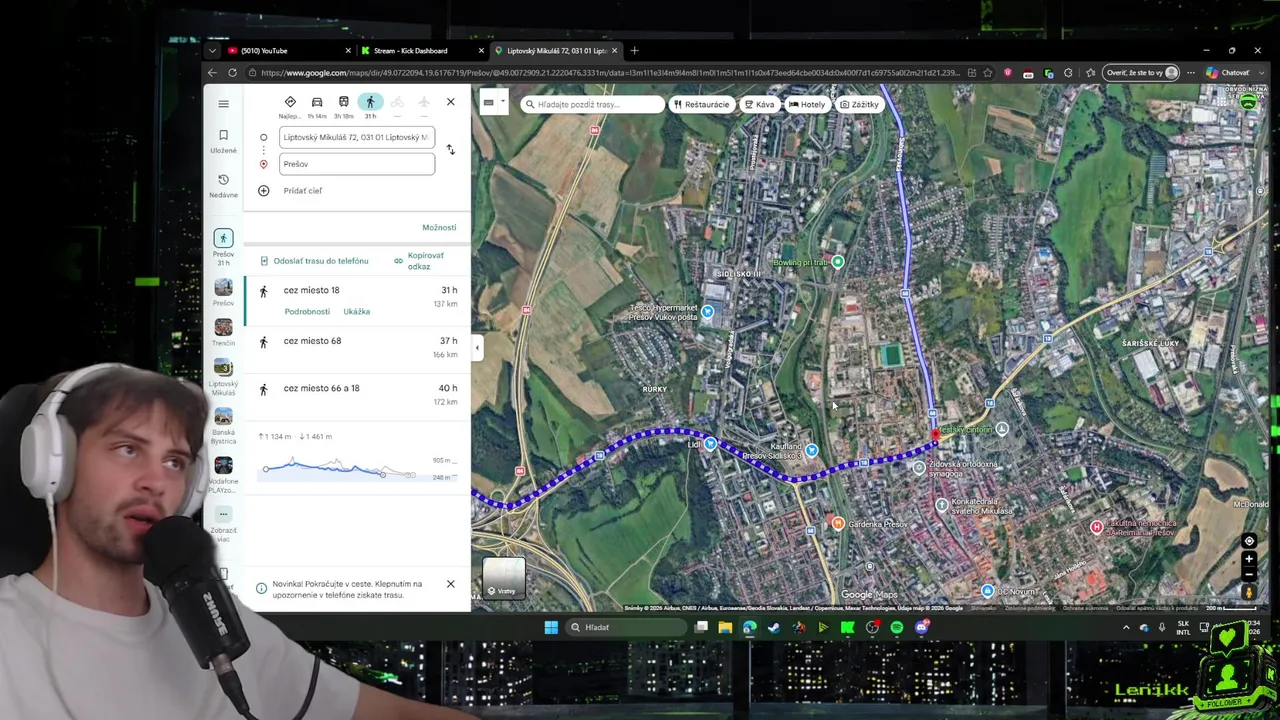Copy link with Kopírovať odkaz

418,261
